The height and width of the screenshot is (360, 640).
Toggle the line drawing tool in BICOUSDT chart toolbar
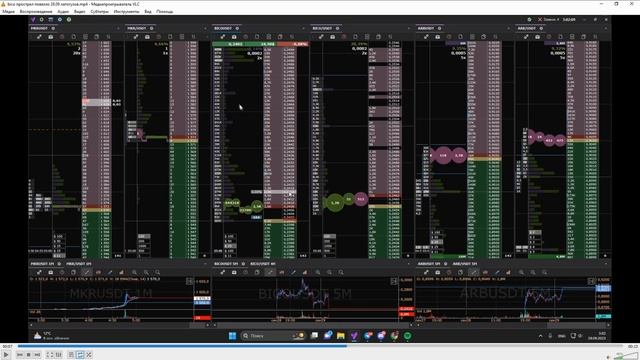coord(270,272)
